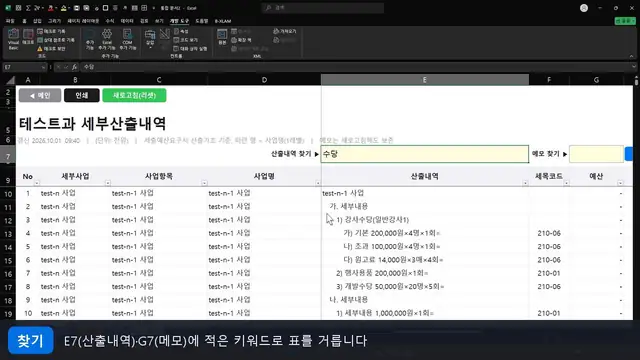Viewport: 640px width, 360px height.
Task: Open the 사업명 column filter dropdown
Action: (318, 183)
